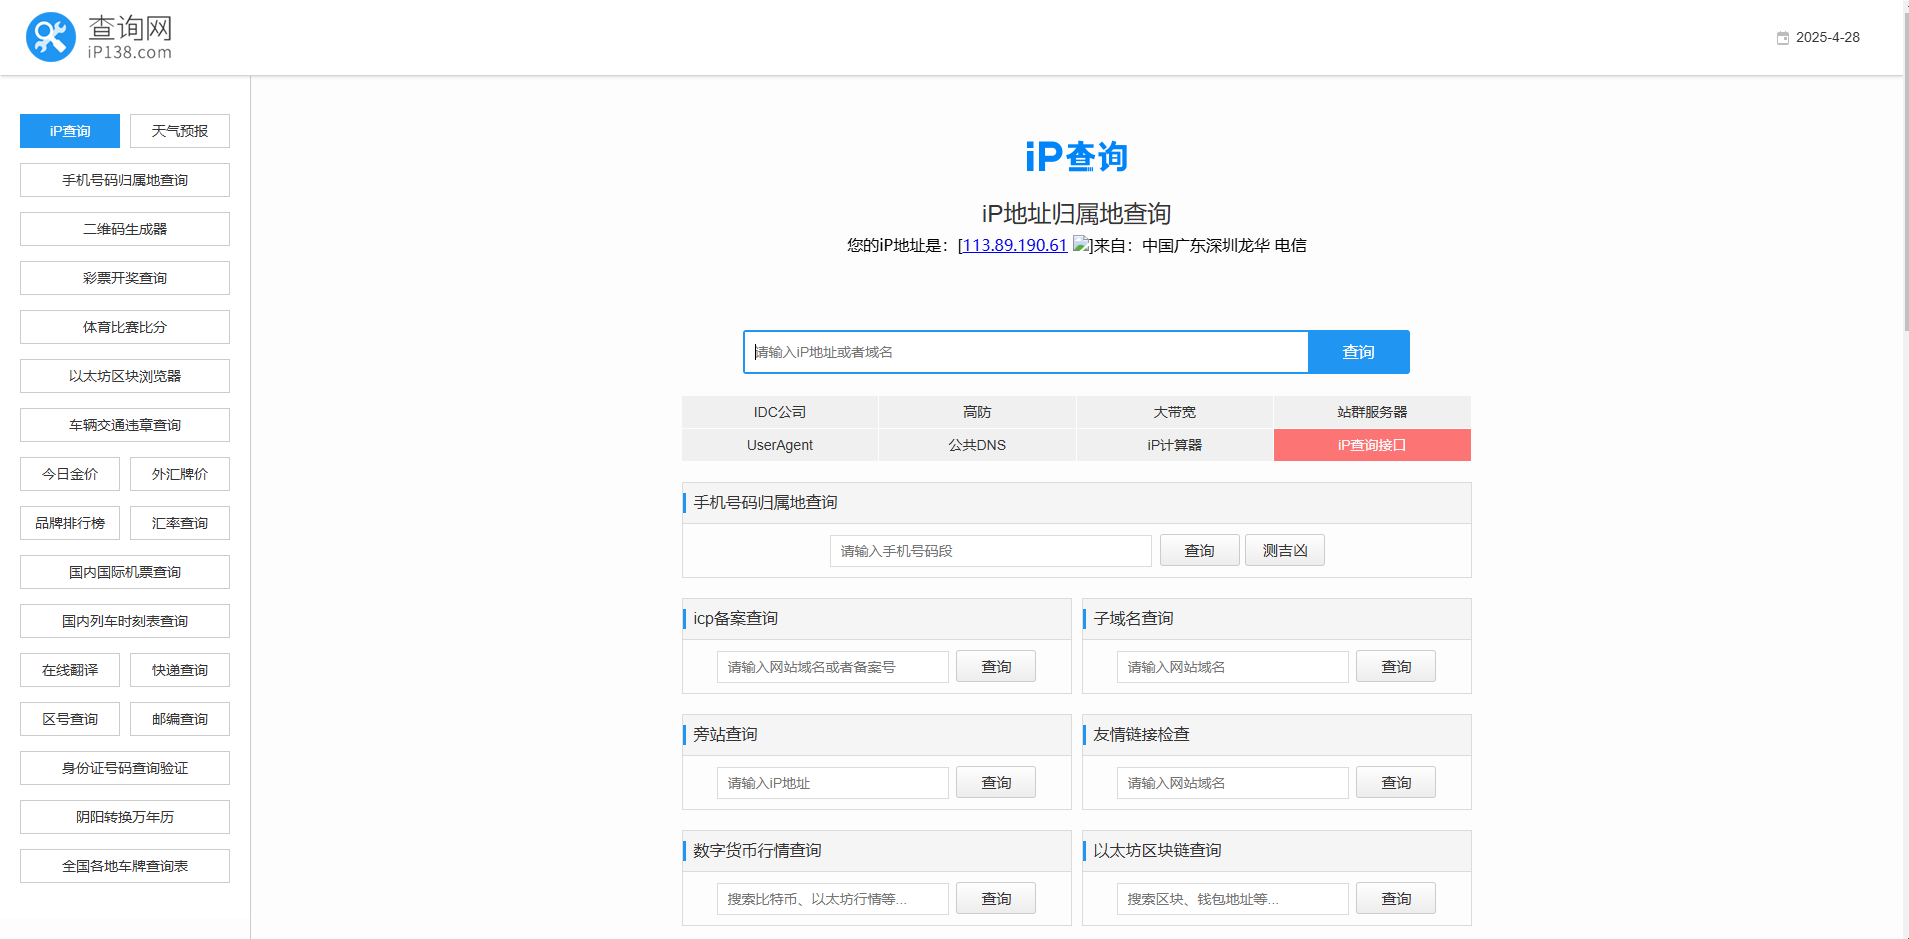This screenshot has width=1909, height=939.
Task: Click the highlighted iP查询接口 tab
Action: point(1371,445)
